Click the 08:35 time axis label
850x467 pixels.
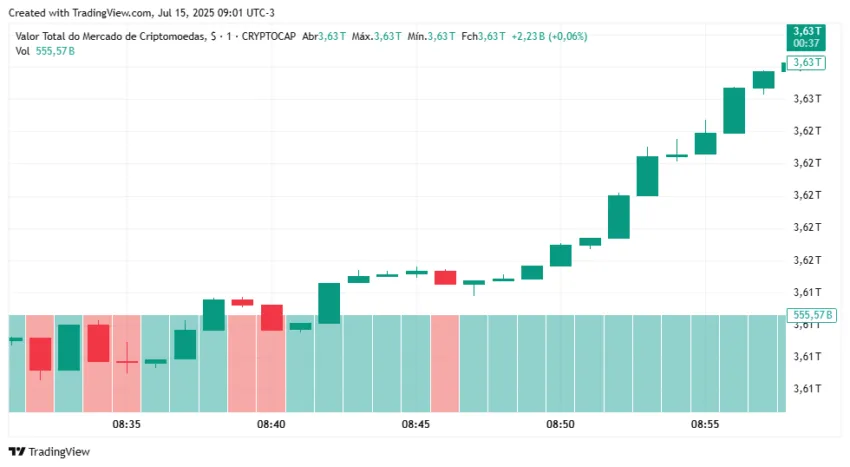[x=126, y=424]
